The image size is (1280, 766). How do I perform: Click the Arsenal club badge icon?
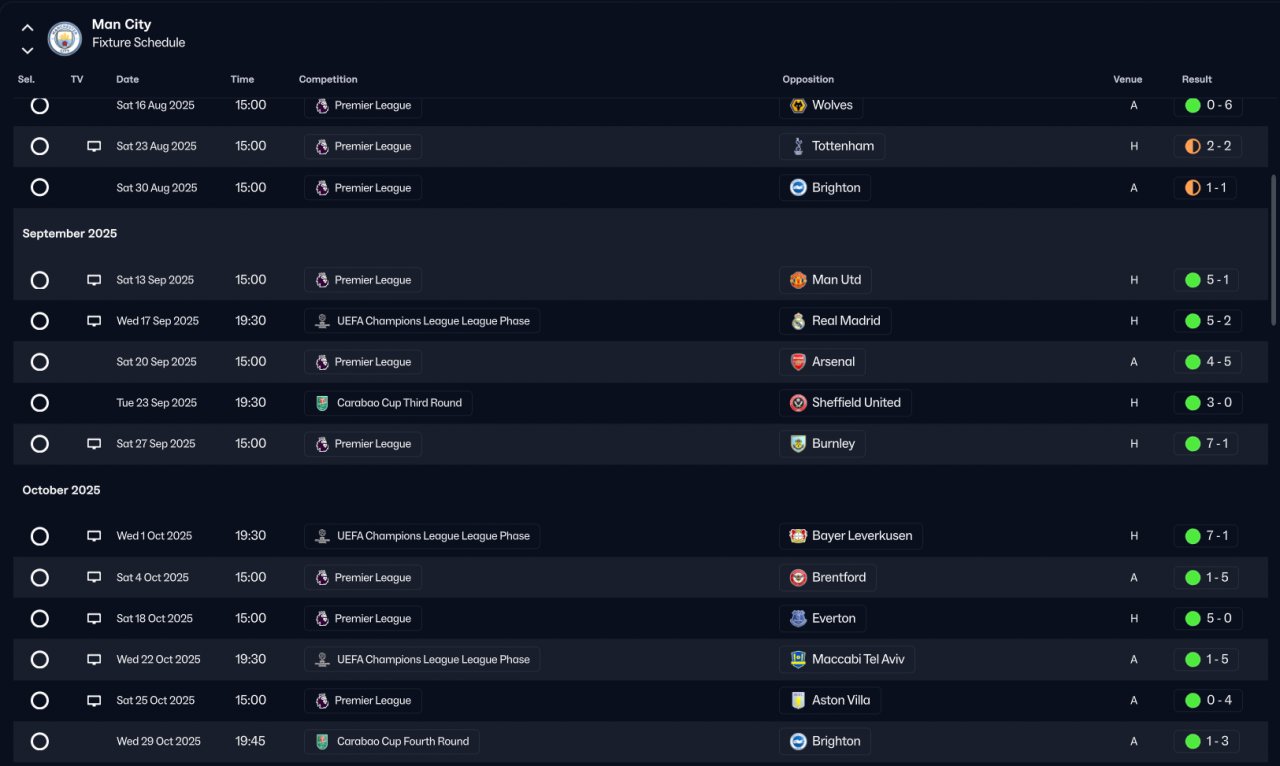pos(798,362)
